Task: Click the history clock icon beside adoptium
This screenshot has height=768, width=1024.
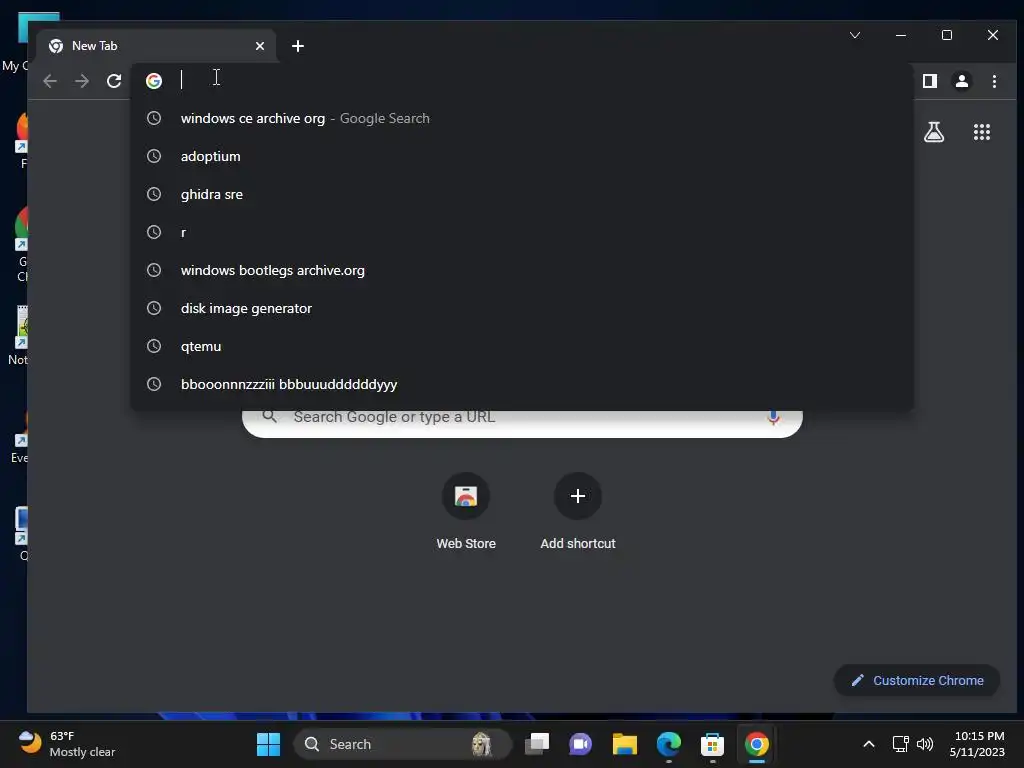Action: 154,156
